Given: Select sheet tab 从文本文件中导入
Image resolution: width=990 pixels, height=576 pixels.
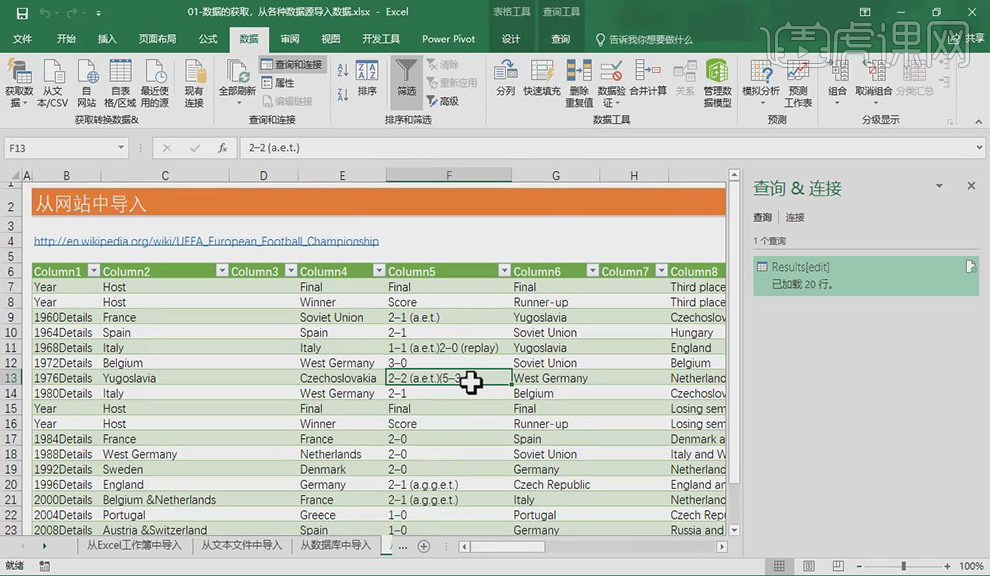Looking at the screenshot, I should [241, 545].
